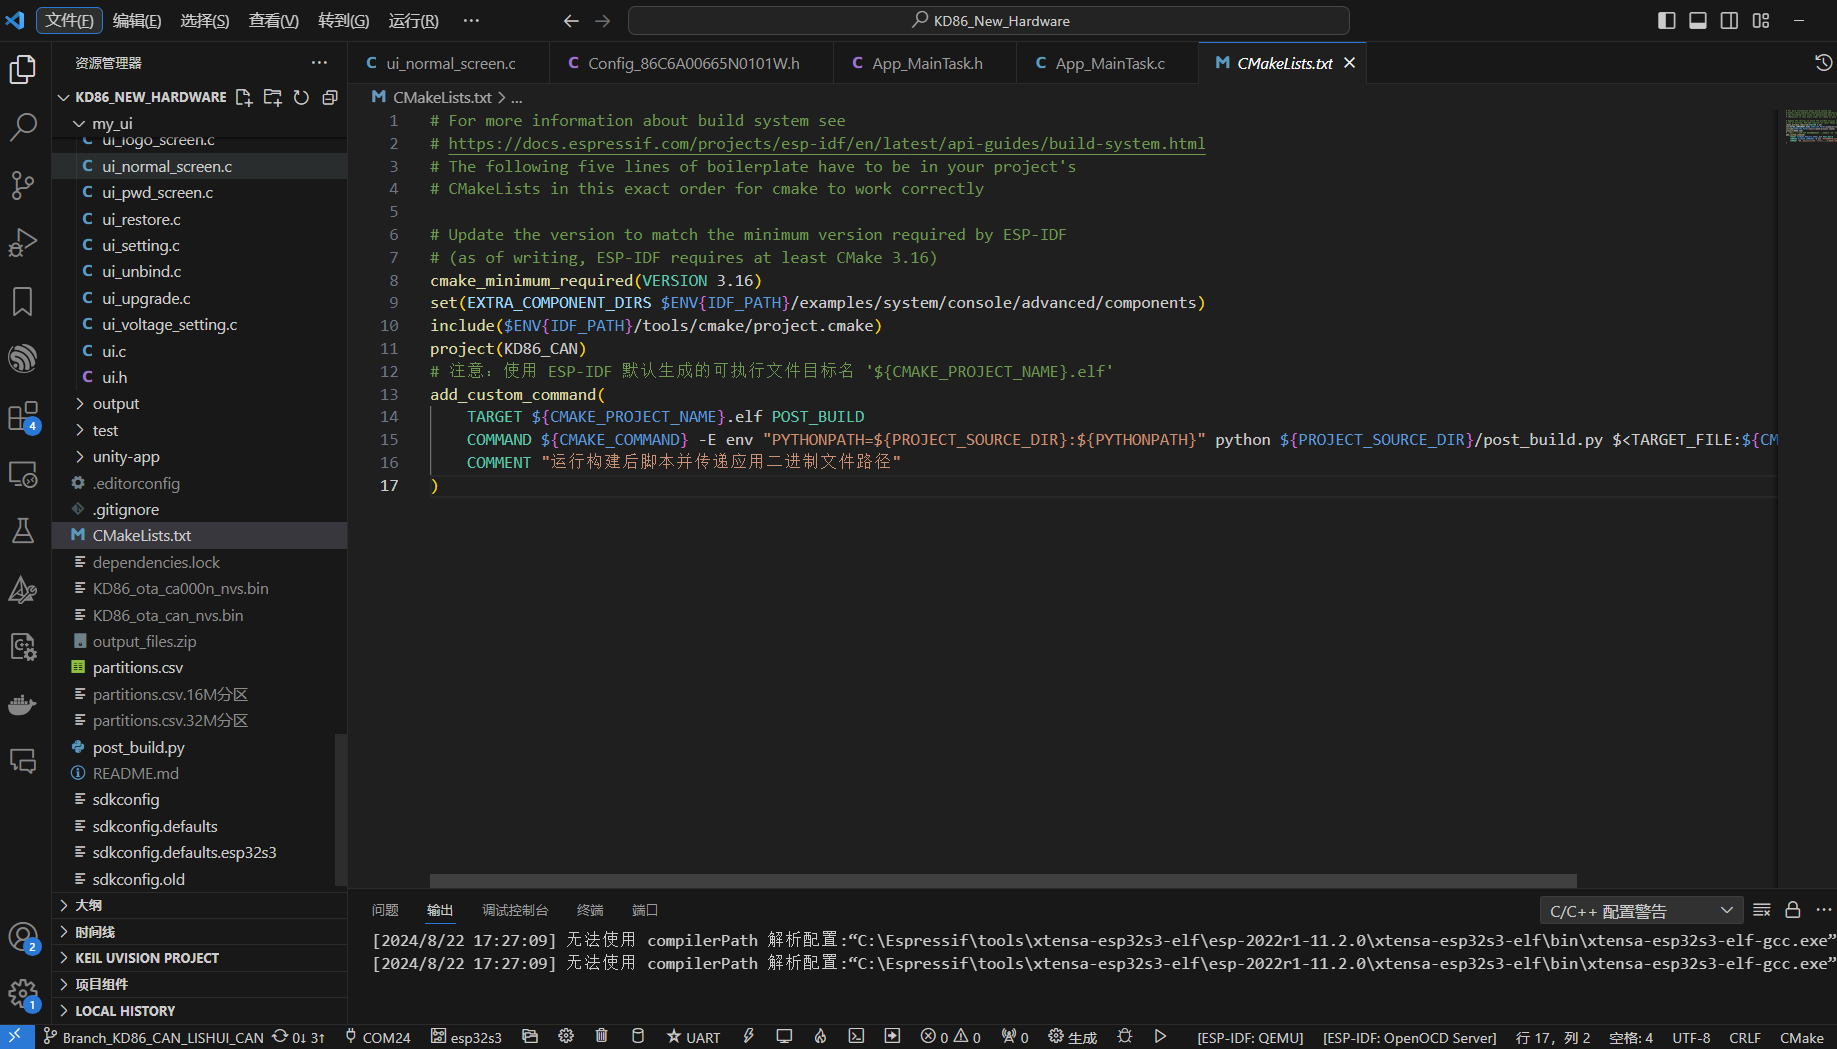Screen dimensions: 1837x1049
Task: Open ESP-IDF SDK config gear in status bar
Action: (566, 1037)
